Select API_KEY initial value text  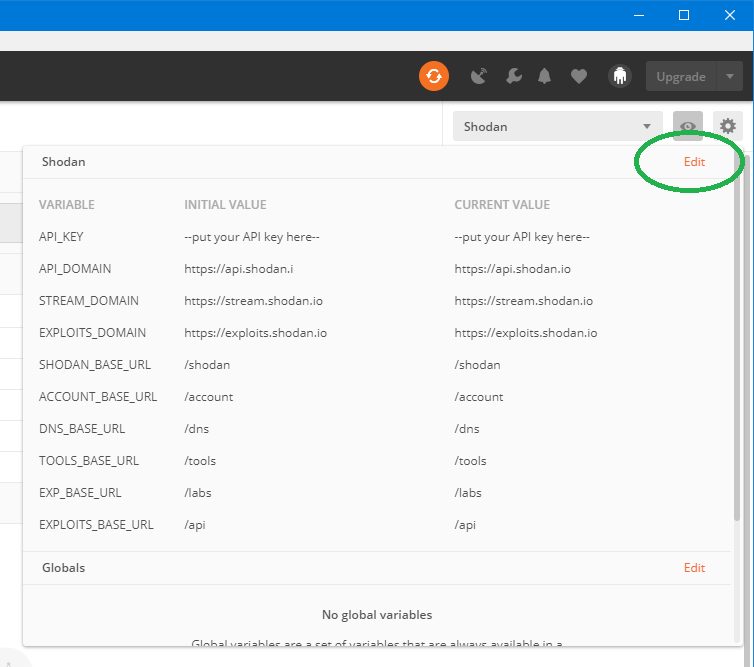pyautogui.click(x=251, y=237)
